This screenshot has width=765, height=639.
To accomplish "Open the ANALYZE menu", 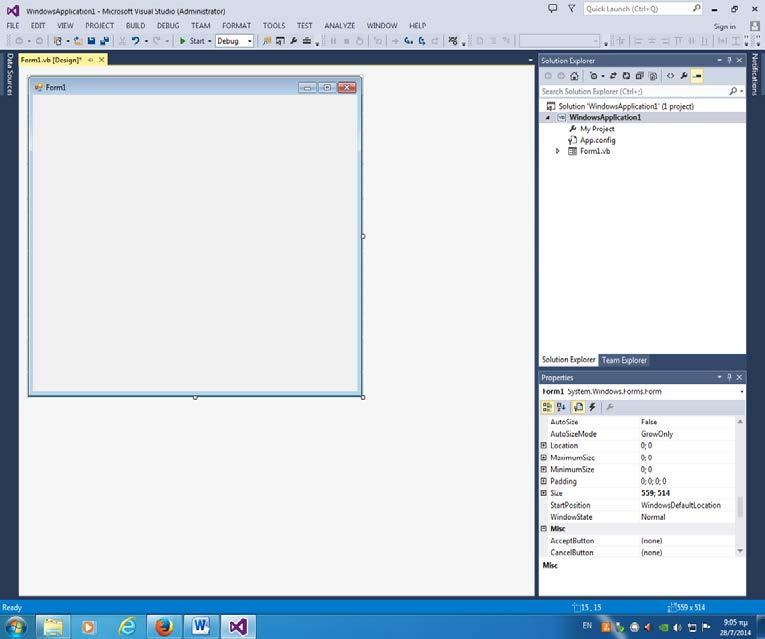I will [340, 25].
